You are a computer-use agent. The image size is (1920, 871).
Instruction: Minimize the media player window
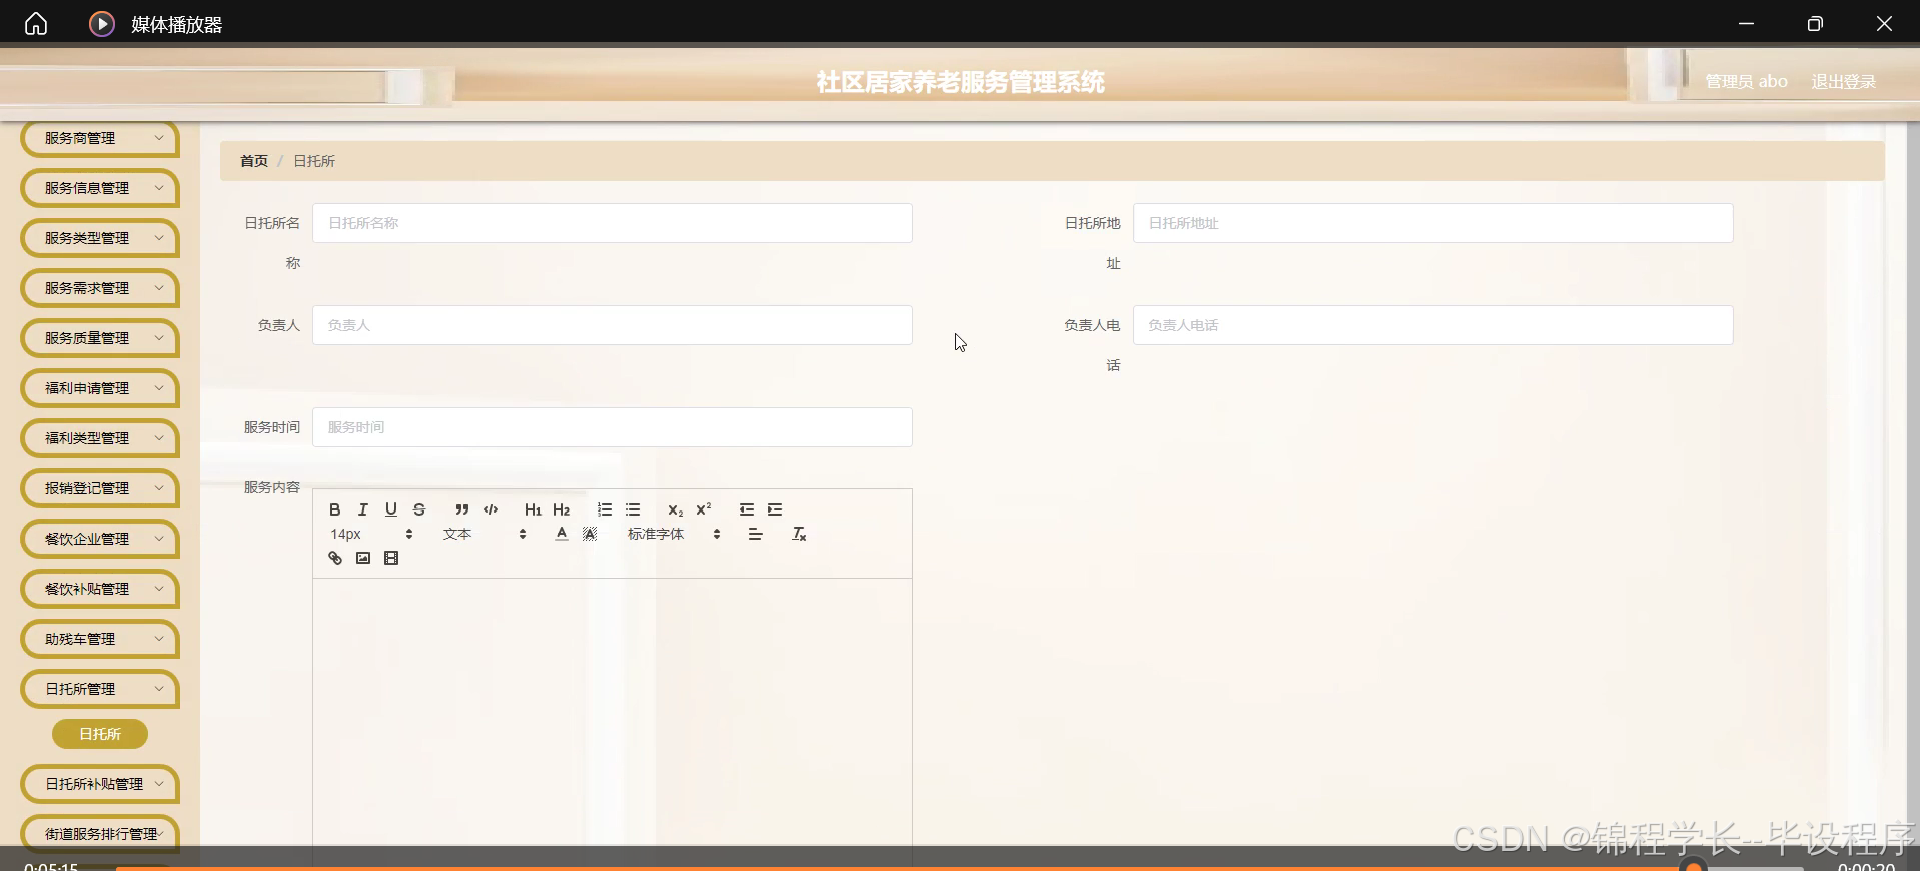click(1746, 23)
